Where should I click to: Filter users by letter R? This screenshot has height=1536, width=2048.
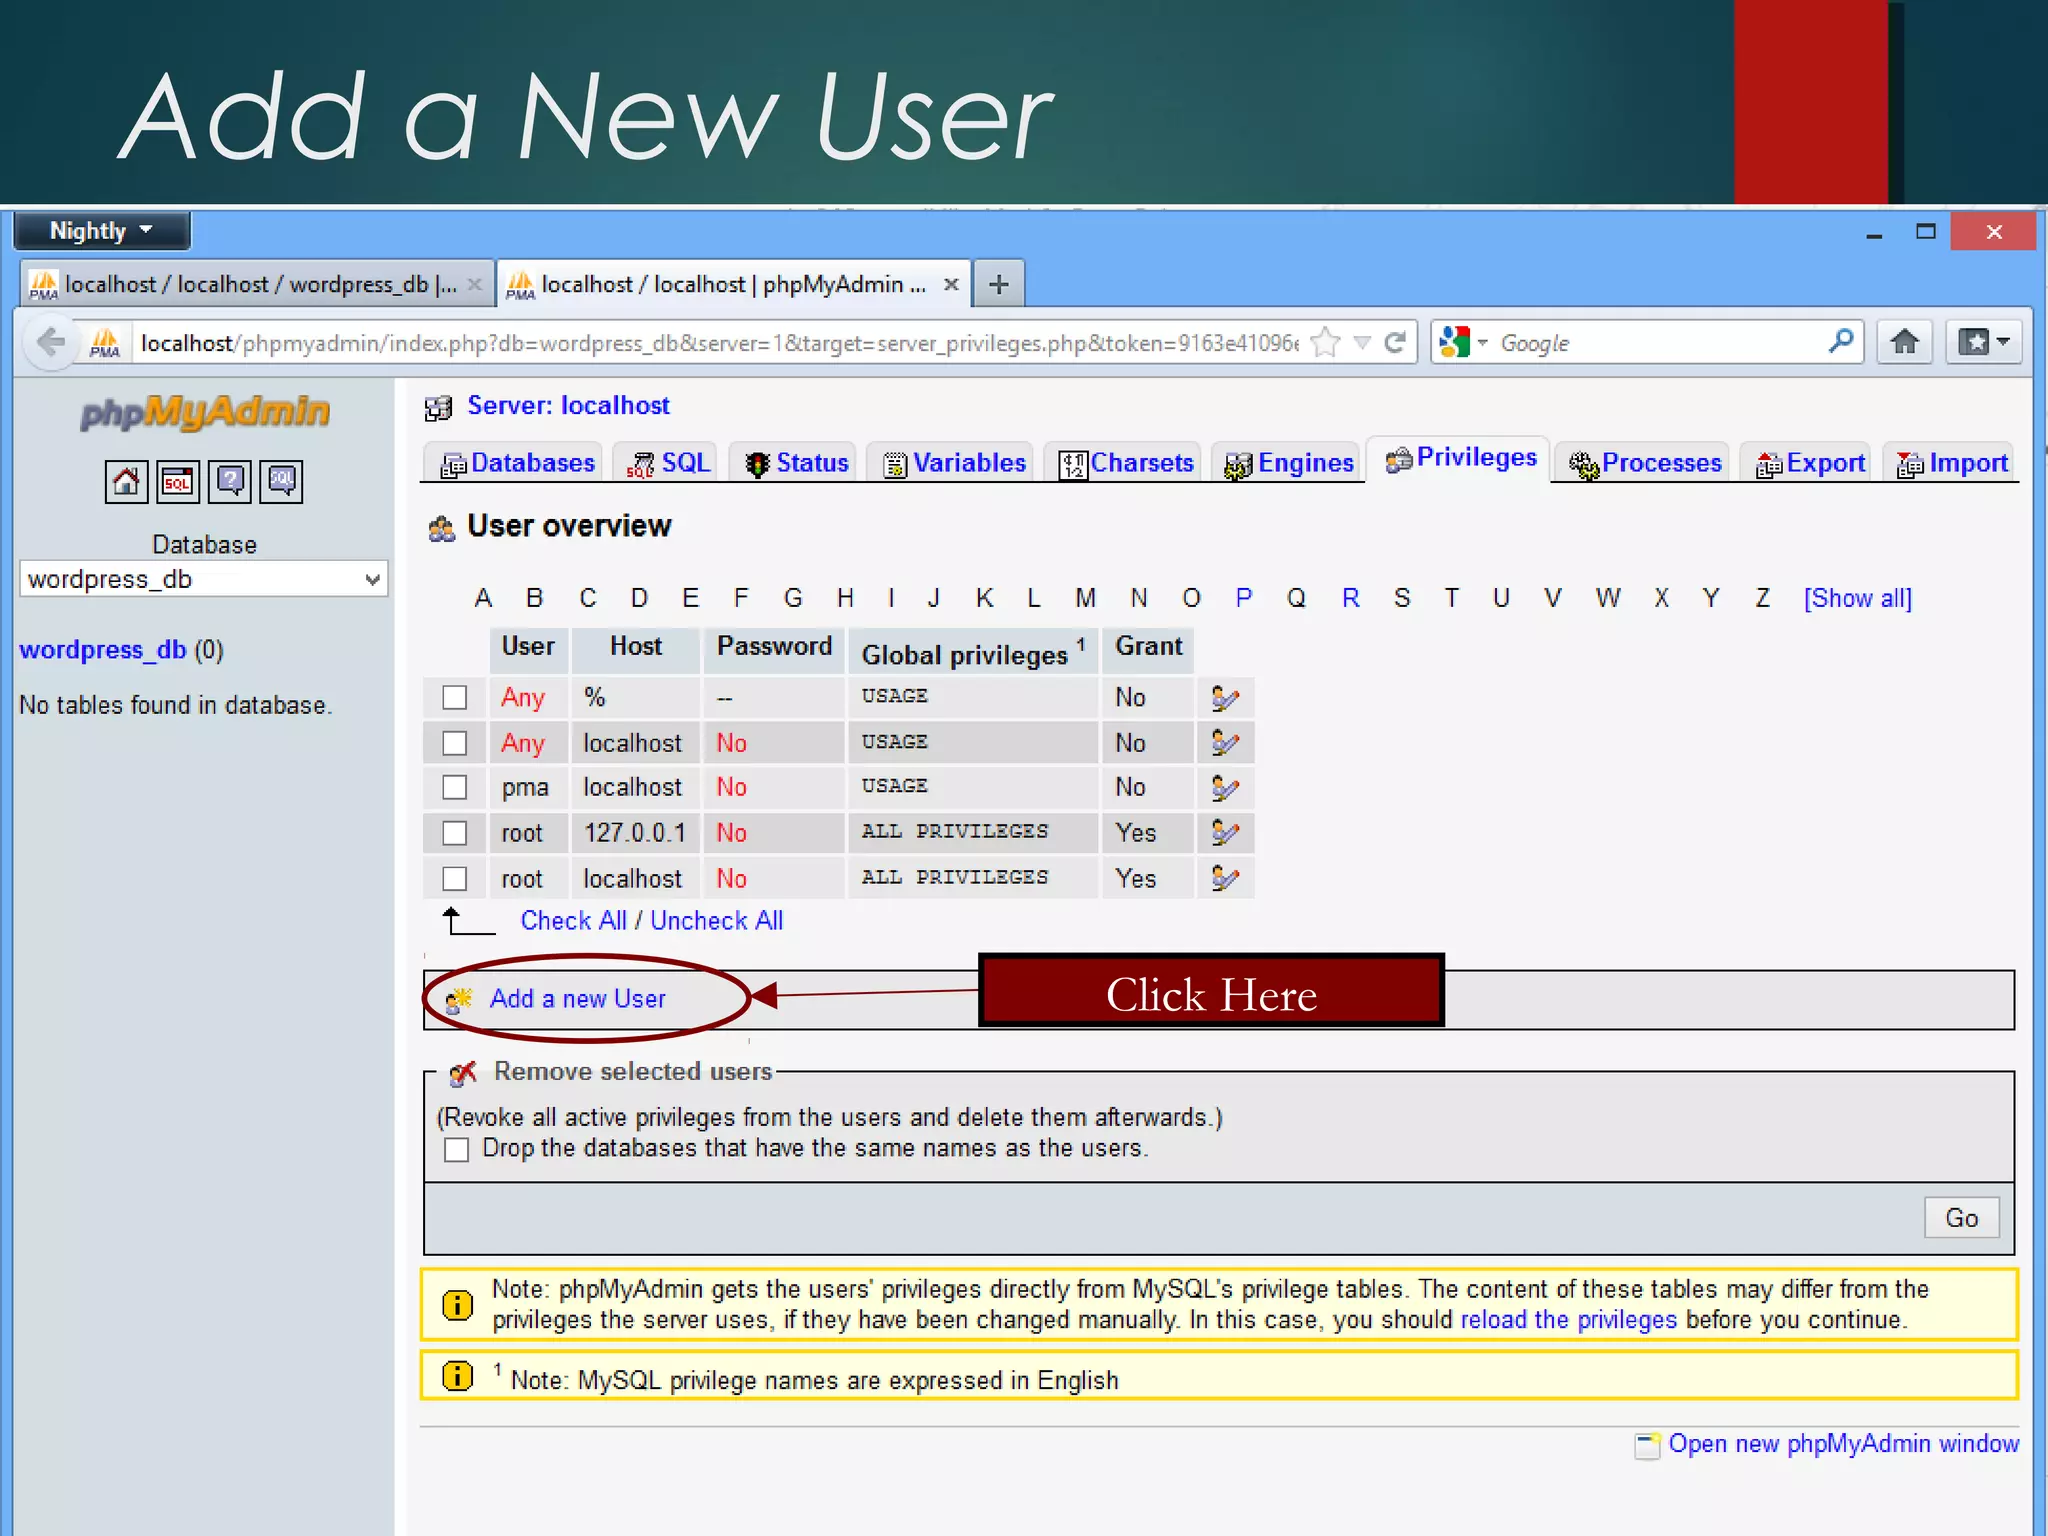tap(1351, 598)
